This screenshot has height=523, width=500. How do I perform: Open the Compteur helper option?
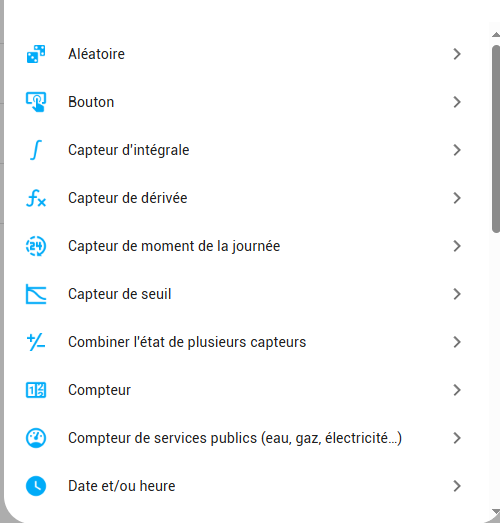pyautogui.click(x=245, y=390)
